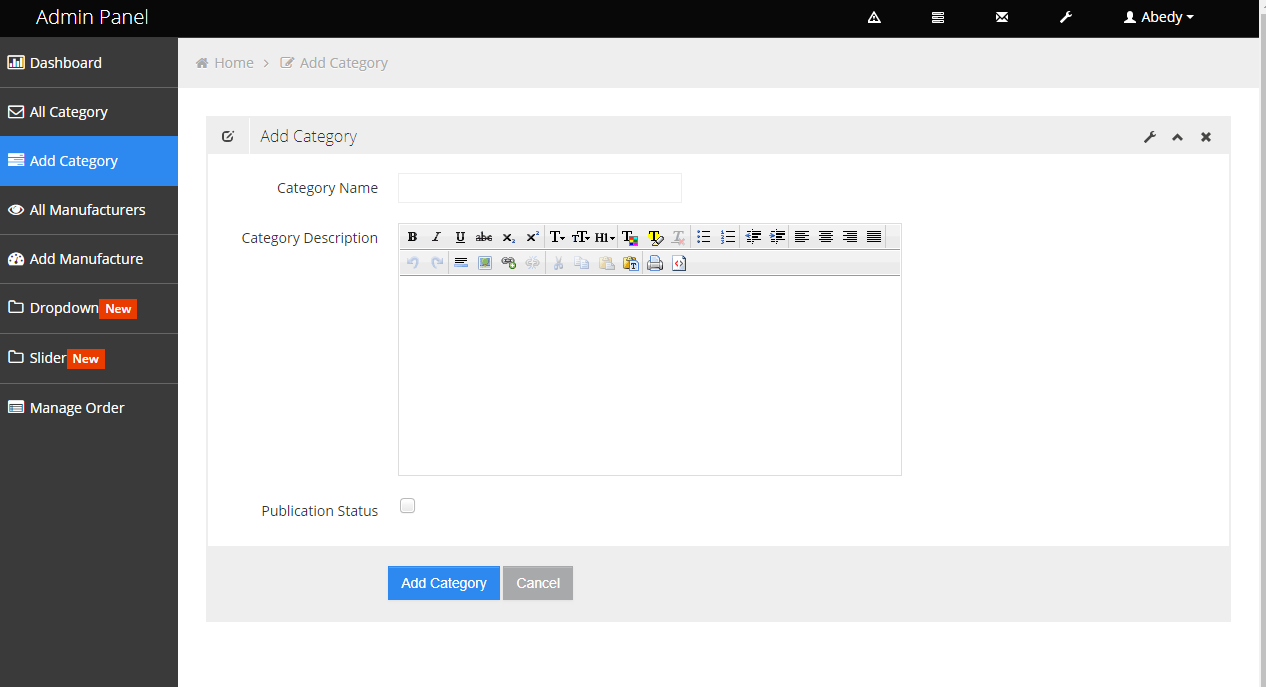View HTML source in editor

pyautogui.click(x=679, y=263)
